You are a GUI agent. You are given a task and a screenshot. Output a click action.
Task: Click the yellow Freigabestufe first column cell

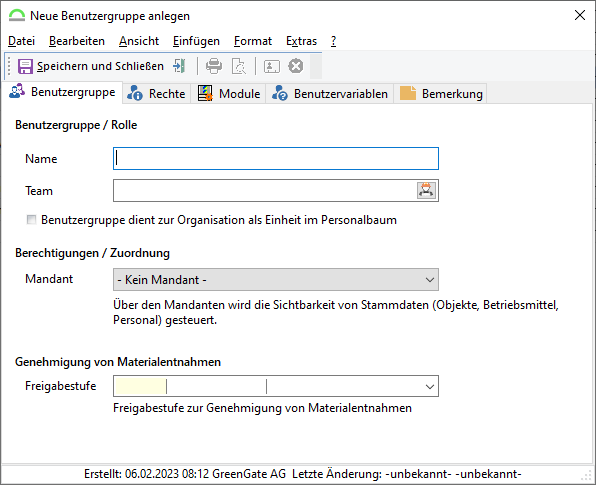coord(140,386)
